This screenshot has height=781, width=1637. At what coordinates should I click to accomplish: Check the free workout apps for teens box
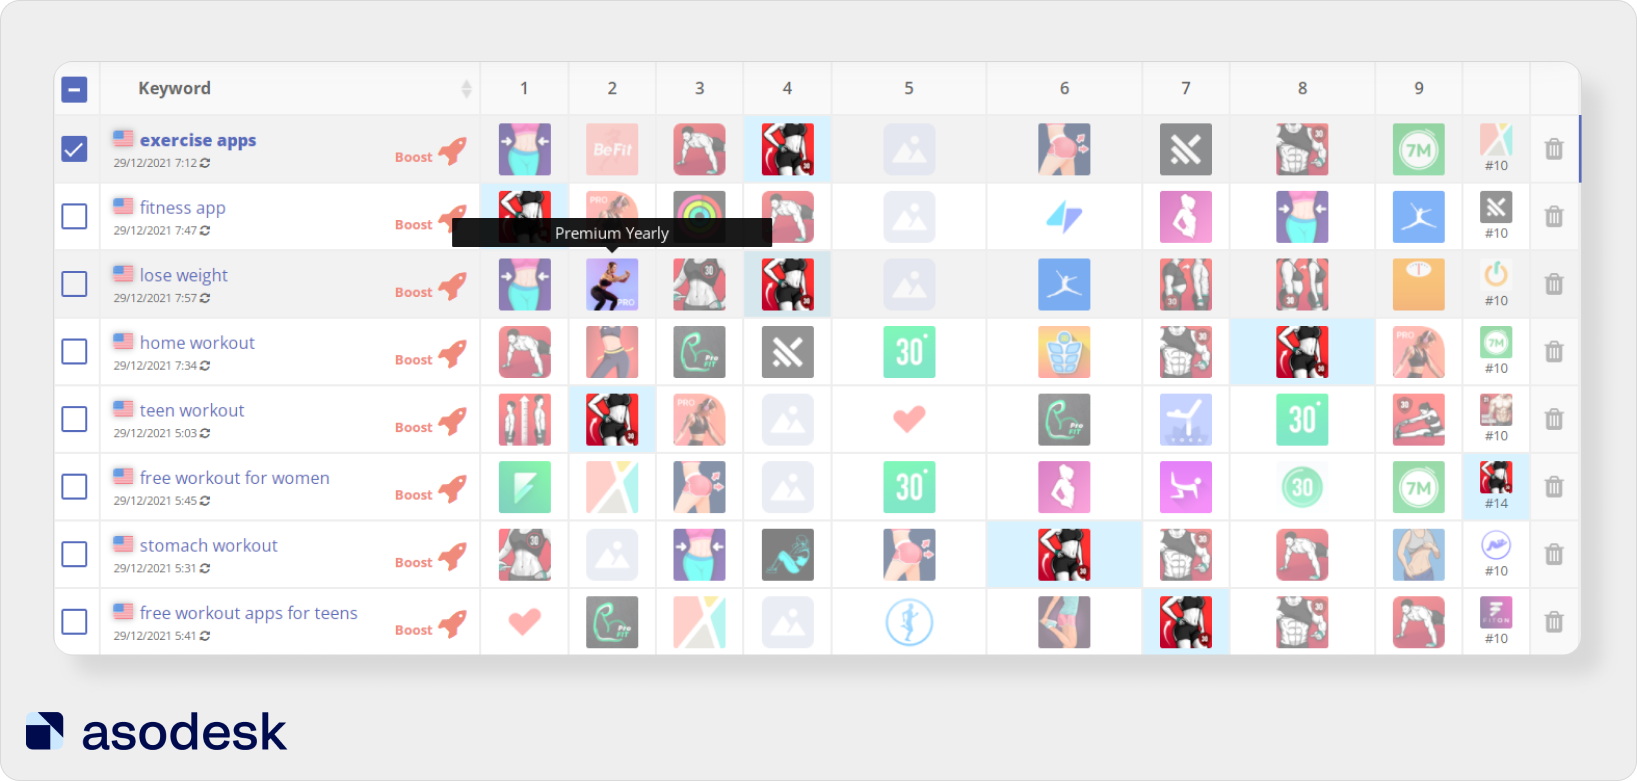74,622
